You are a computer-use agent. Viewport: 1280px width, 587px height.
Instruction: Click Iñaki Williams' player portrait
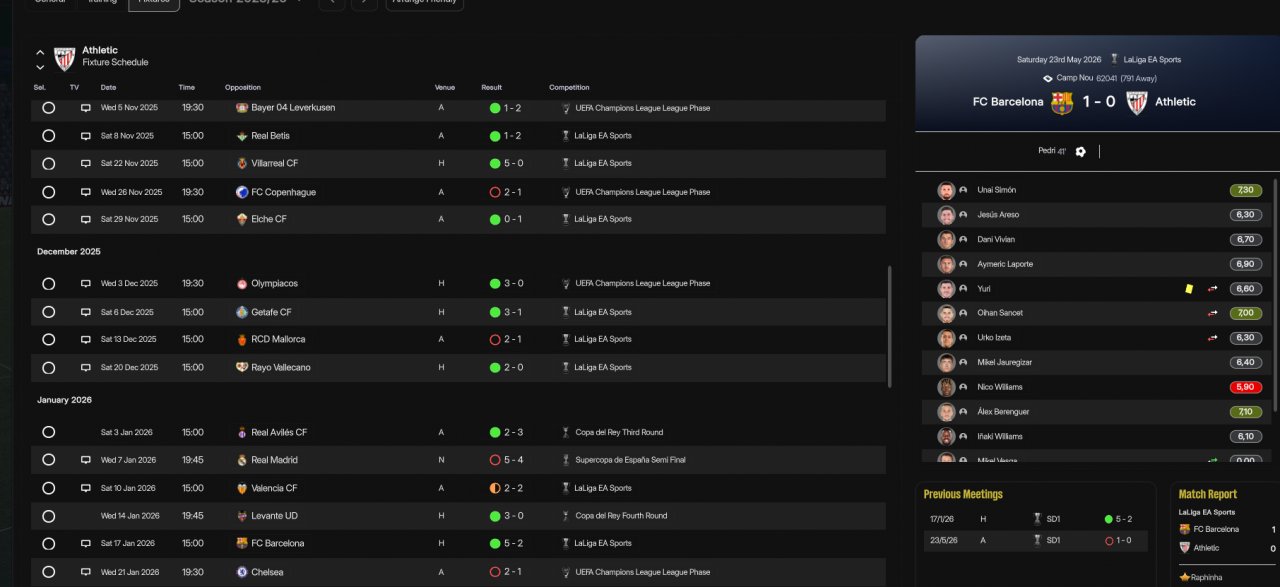click(x=946, y=436)
